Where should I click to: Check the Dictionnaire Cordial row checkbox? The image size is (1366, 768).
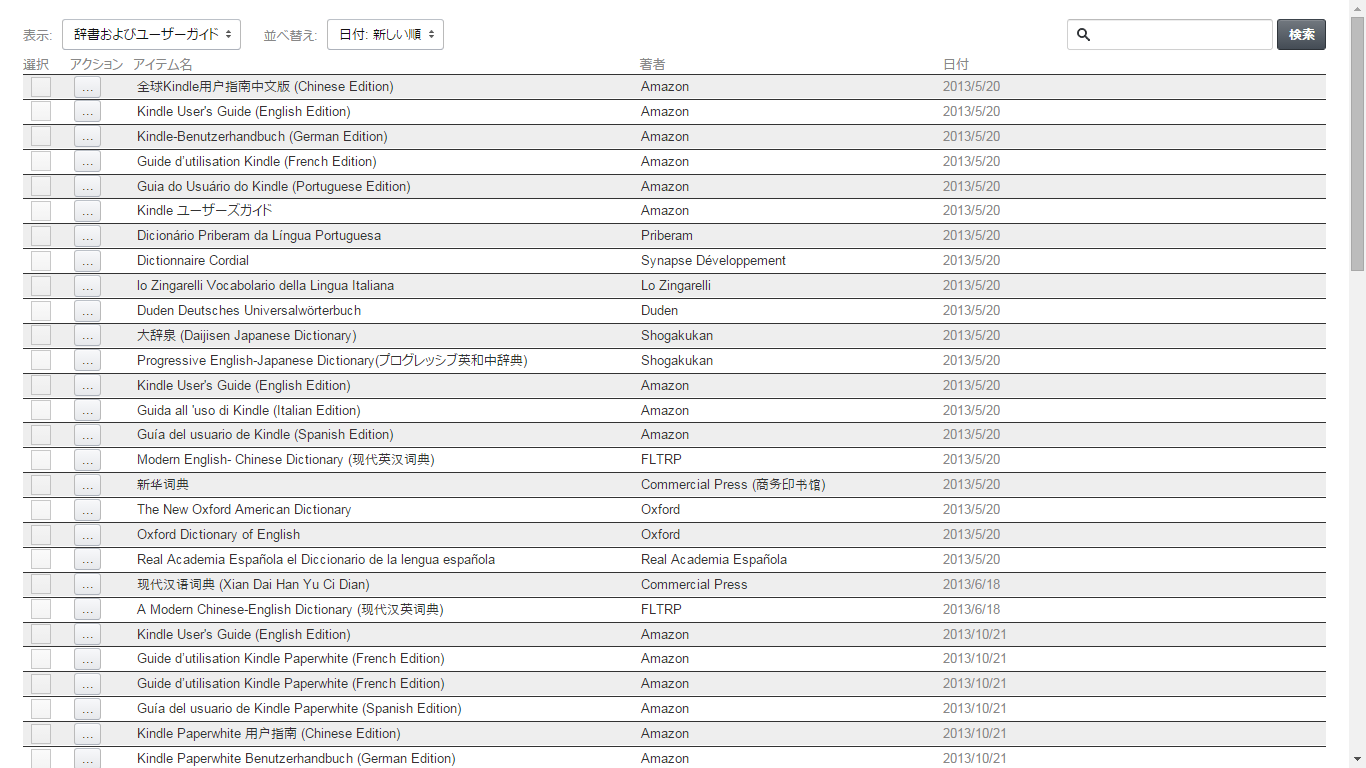coord(41,261)
